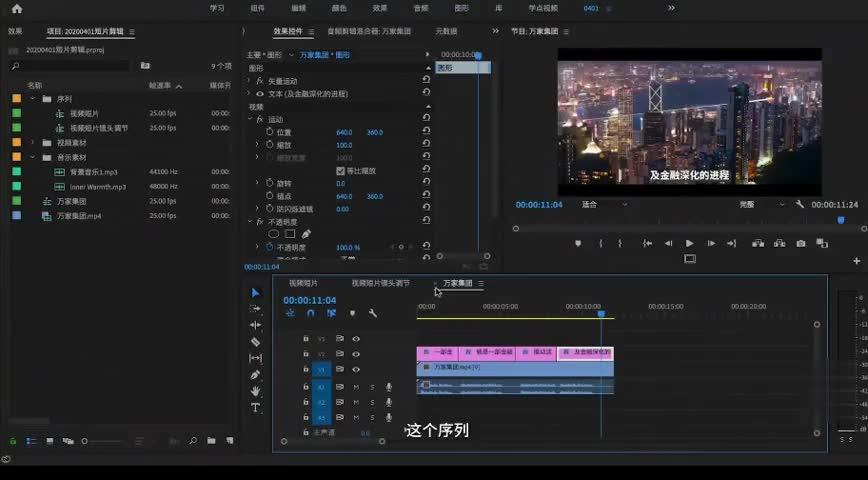Open Program monitor wrench settings
The width and height of the screenshot is (868, 480).
[799, 204]
